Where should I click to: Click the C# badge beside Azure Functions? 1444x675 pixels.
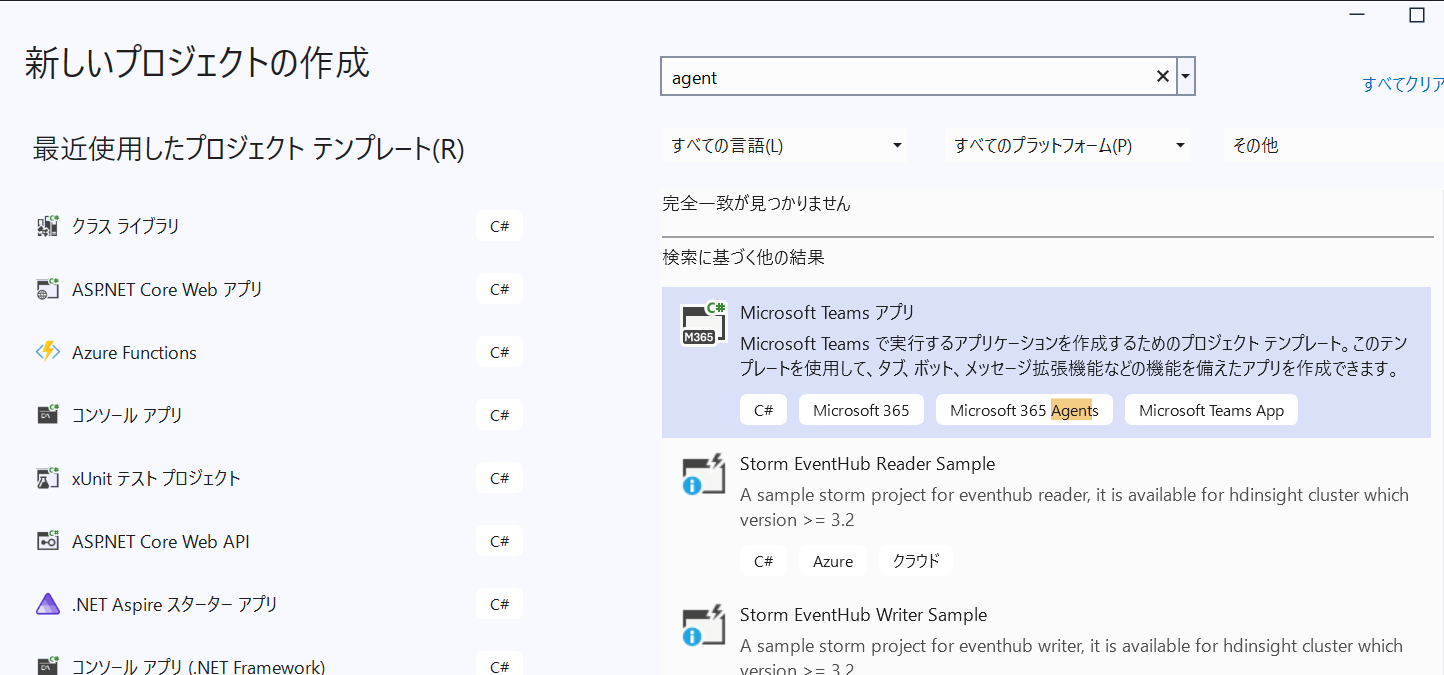pyautogui.click(x=499, y=352)
